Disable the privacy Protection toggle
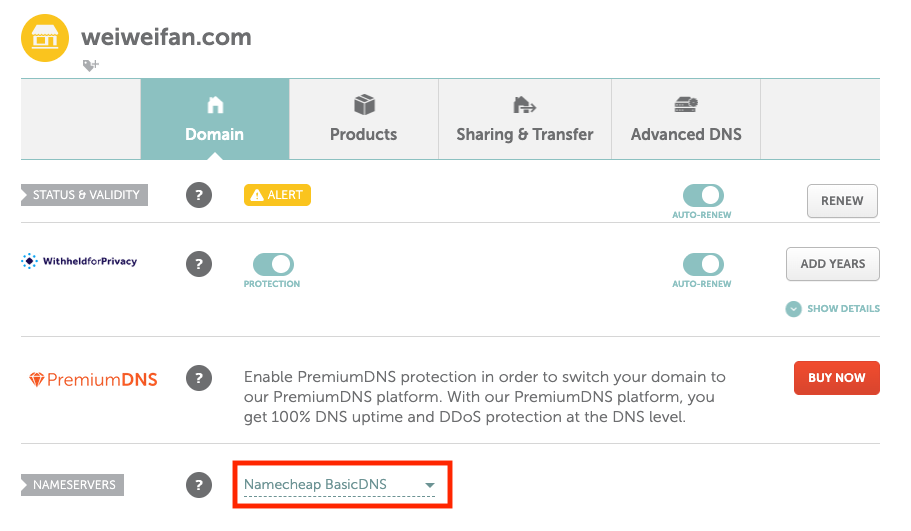 (272, 264)
